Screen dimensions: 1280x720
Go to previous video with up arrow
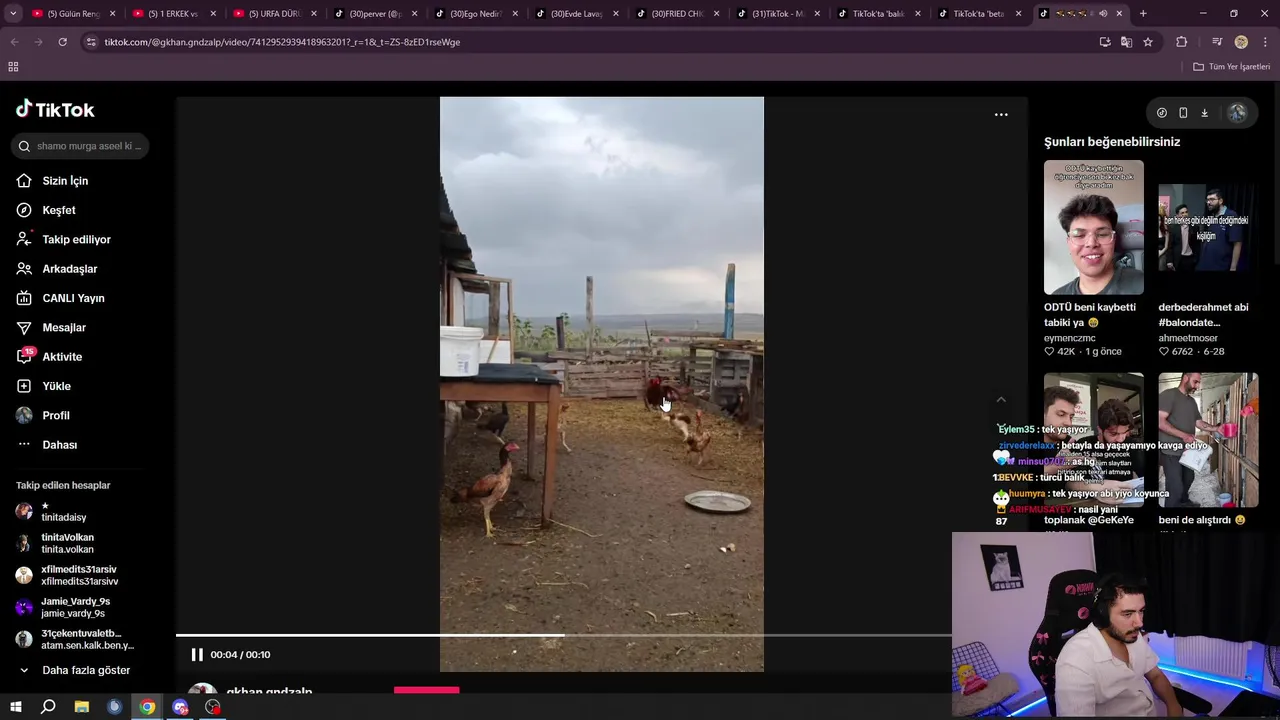pyautogui.click(x=1001, y=400)
